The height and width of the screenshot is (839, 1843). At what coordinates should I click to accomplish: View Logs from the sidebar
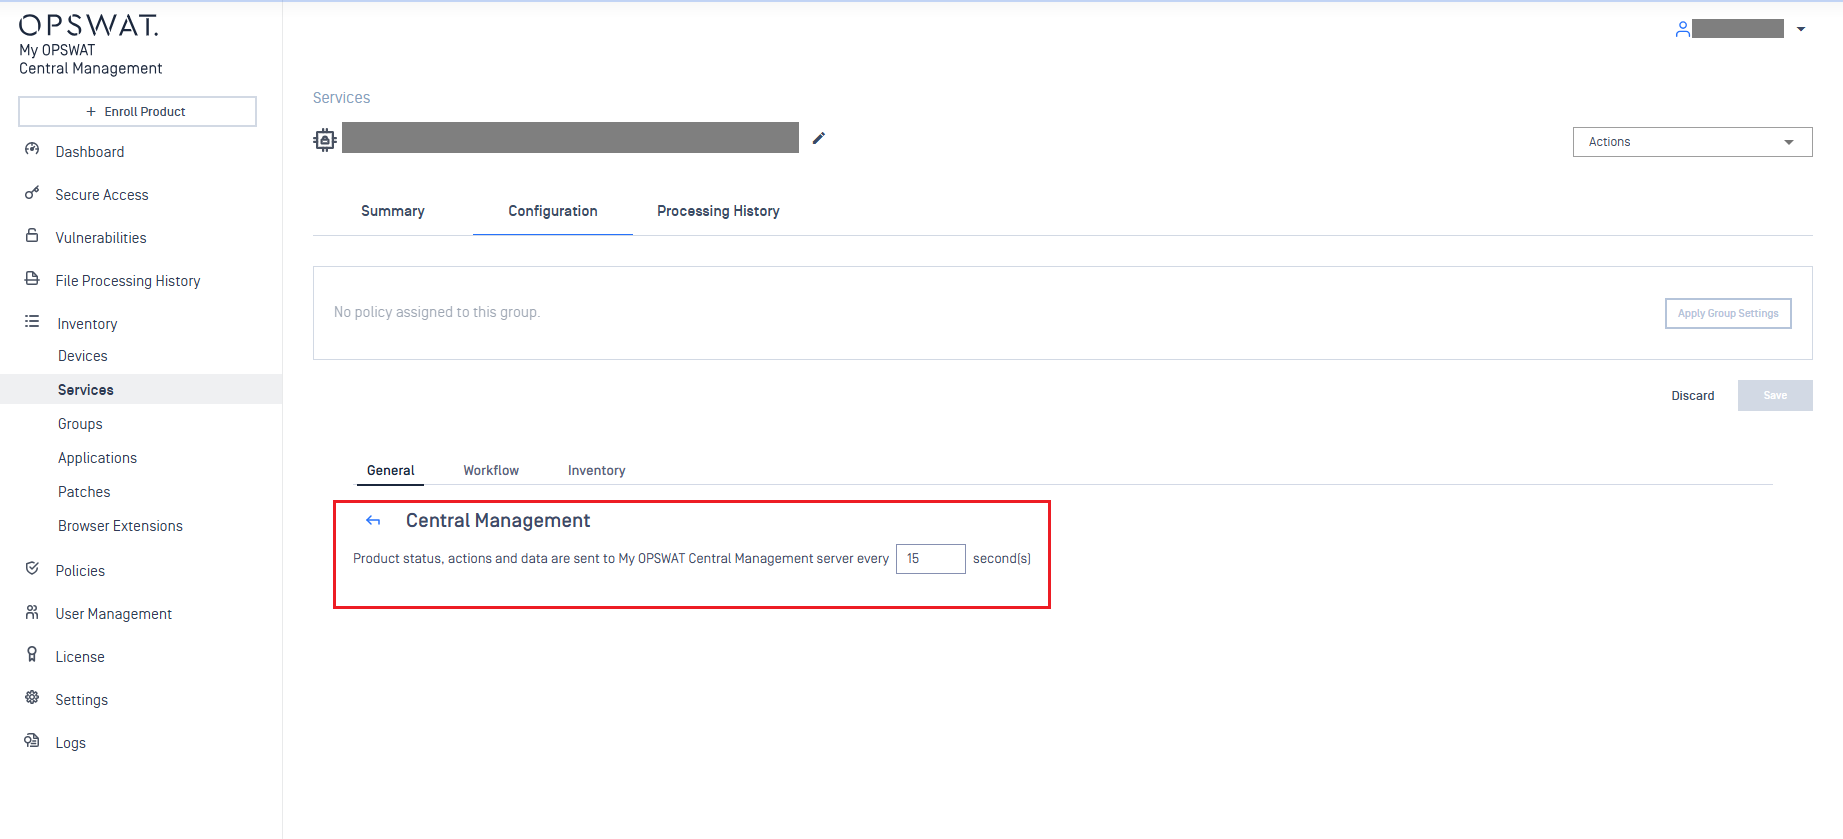[71, 743]
